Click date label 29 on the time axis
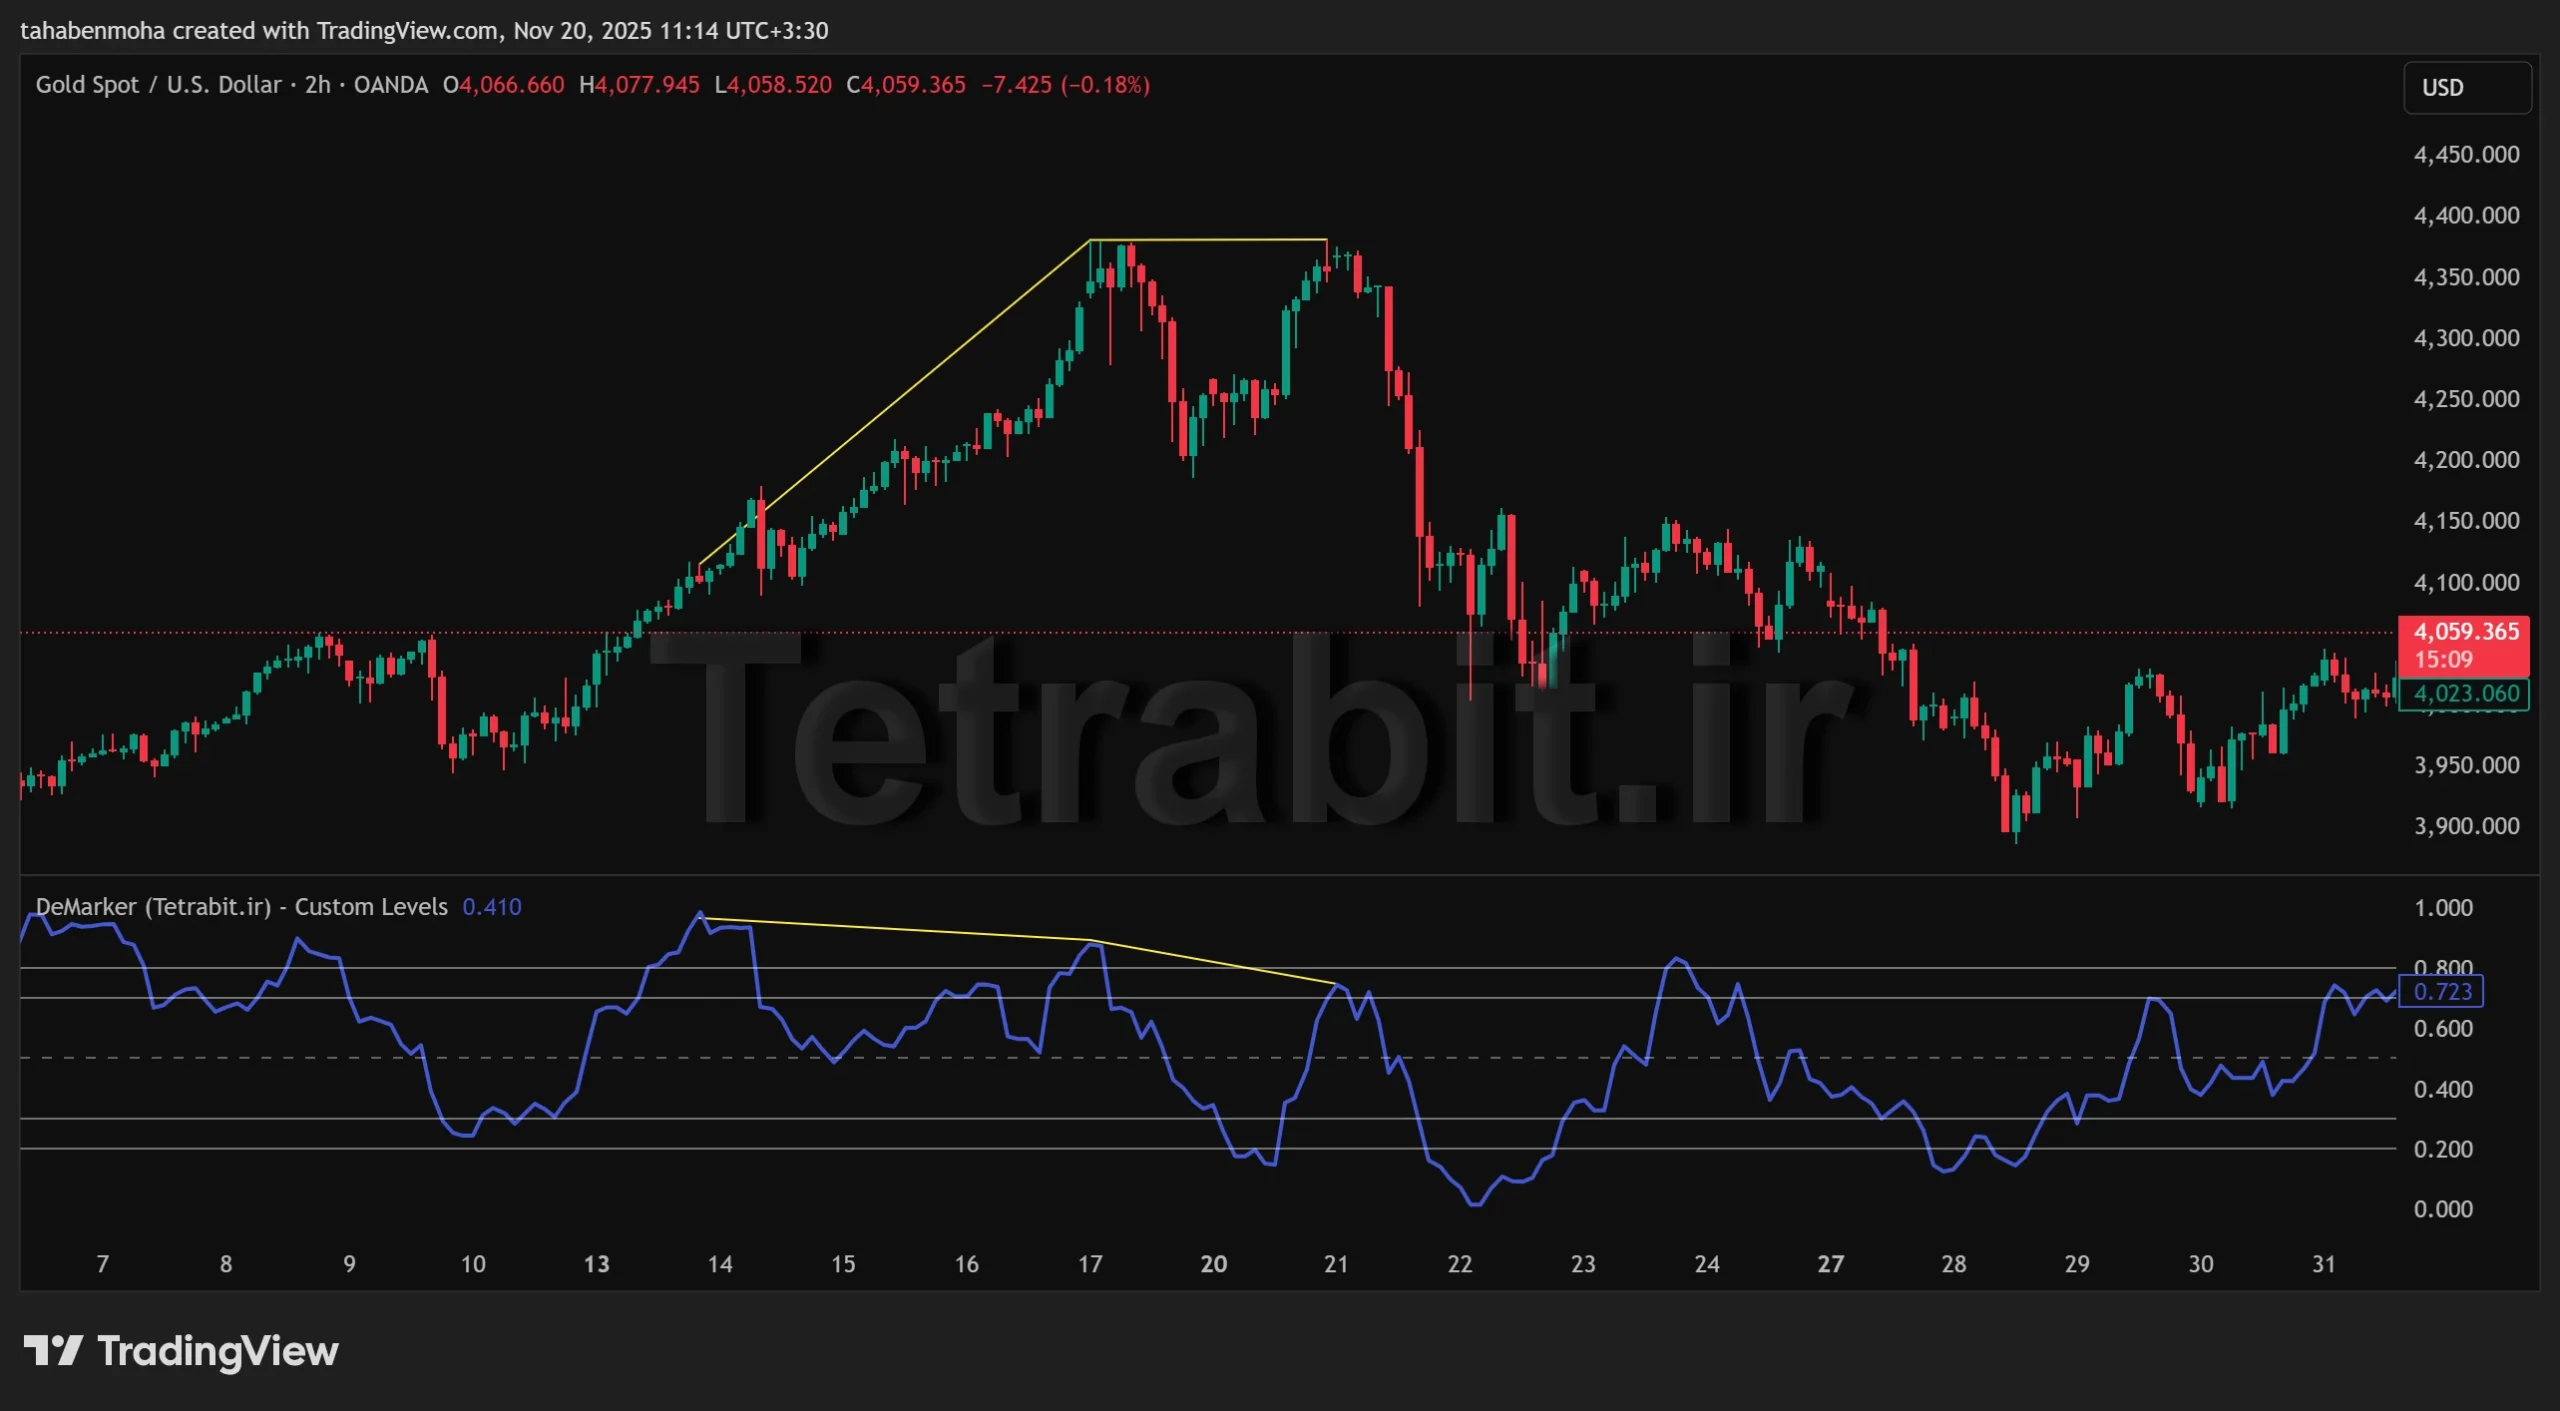This screenshot has width=2560, height=1411. 2077,1264
